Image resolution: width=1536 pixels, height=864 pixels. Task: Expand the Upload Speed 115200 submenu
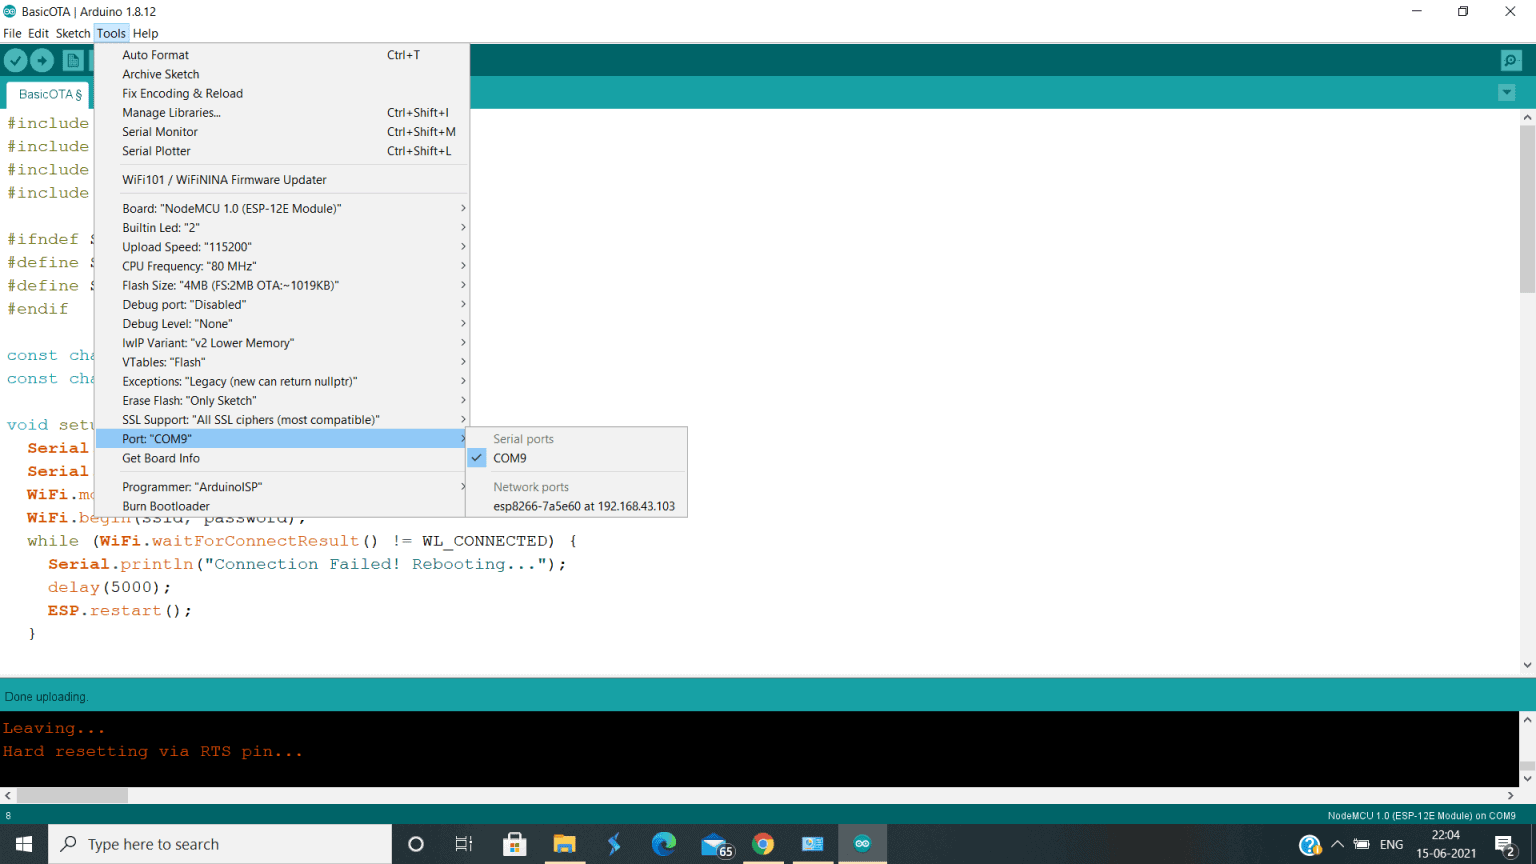[281, 247]
